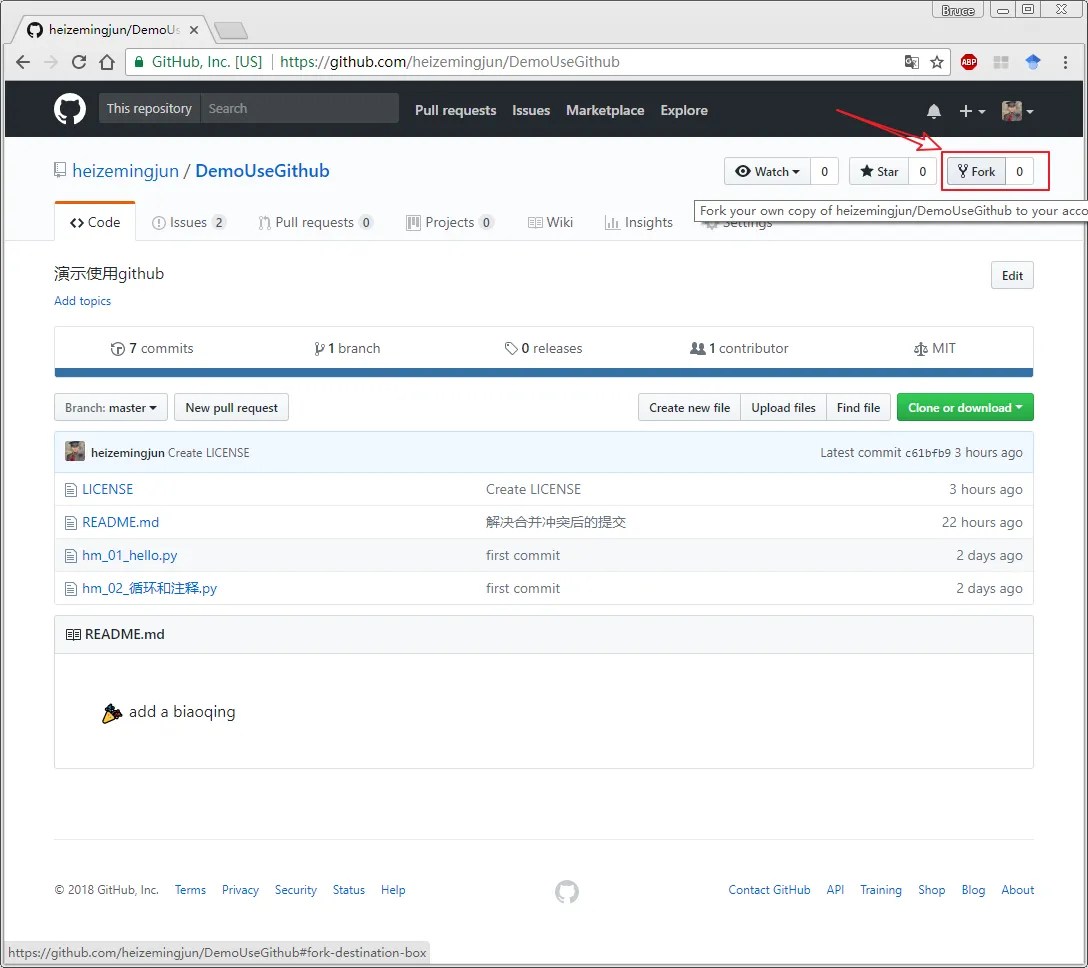Open the plus create-new dropdown in header
The image size is (1088, 968).
click(x=972, y=111)
